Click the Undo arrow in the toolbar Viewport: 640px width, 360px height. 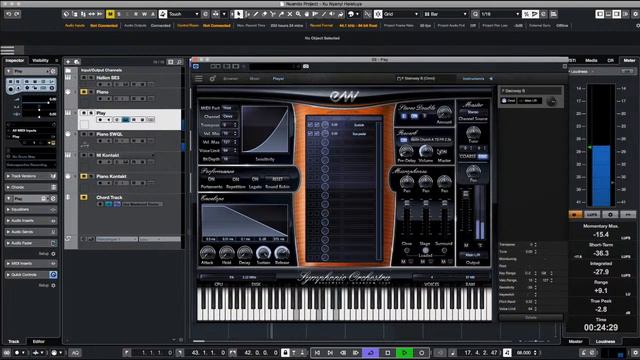pyautogui.click(x=9, y=14)
